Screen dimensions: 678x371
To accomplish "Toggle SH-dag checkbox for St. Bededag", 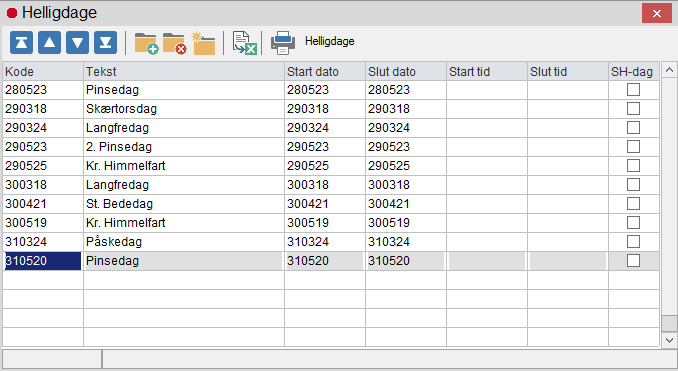I will [633, 204].
